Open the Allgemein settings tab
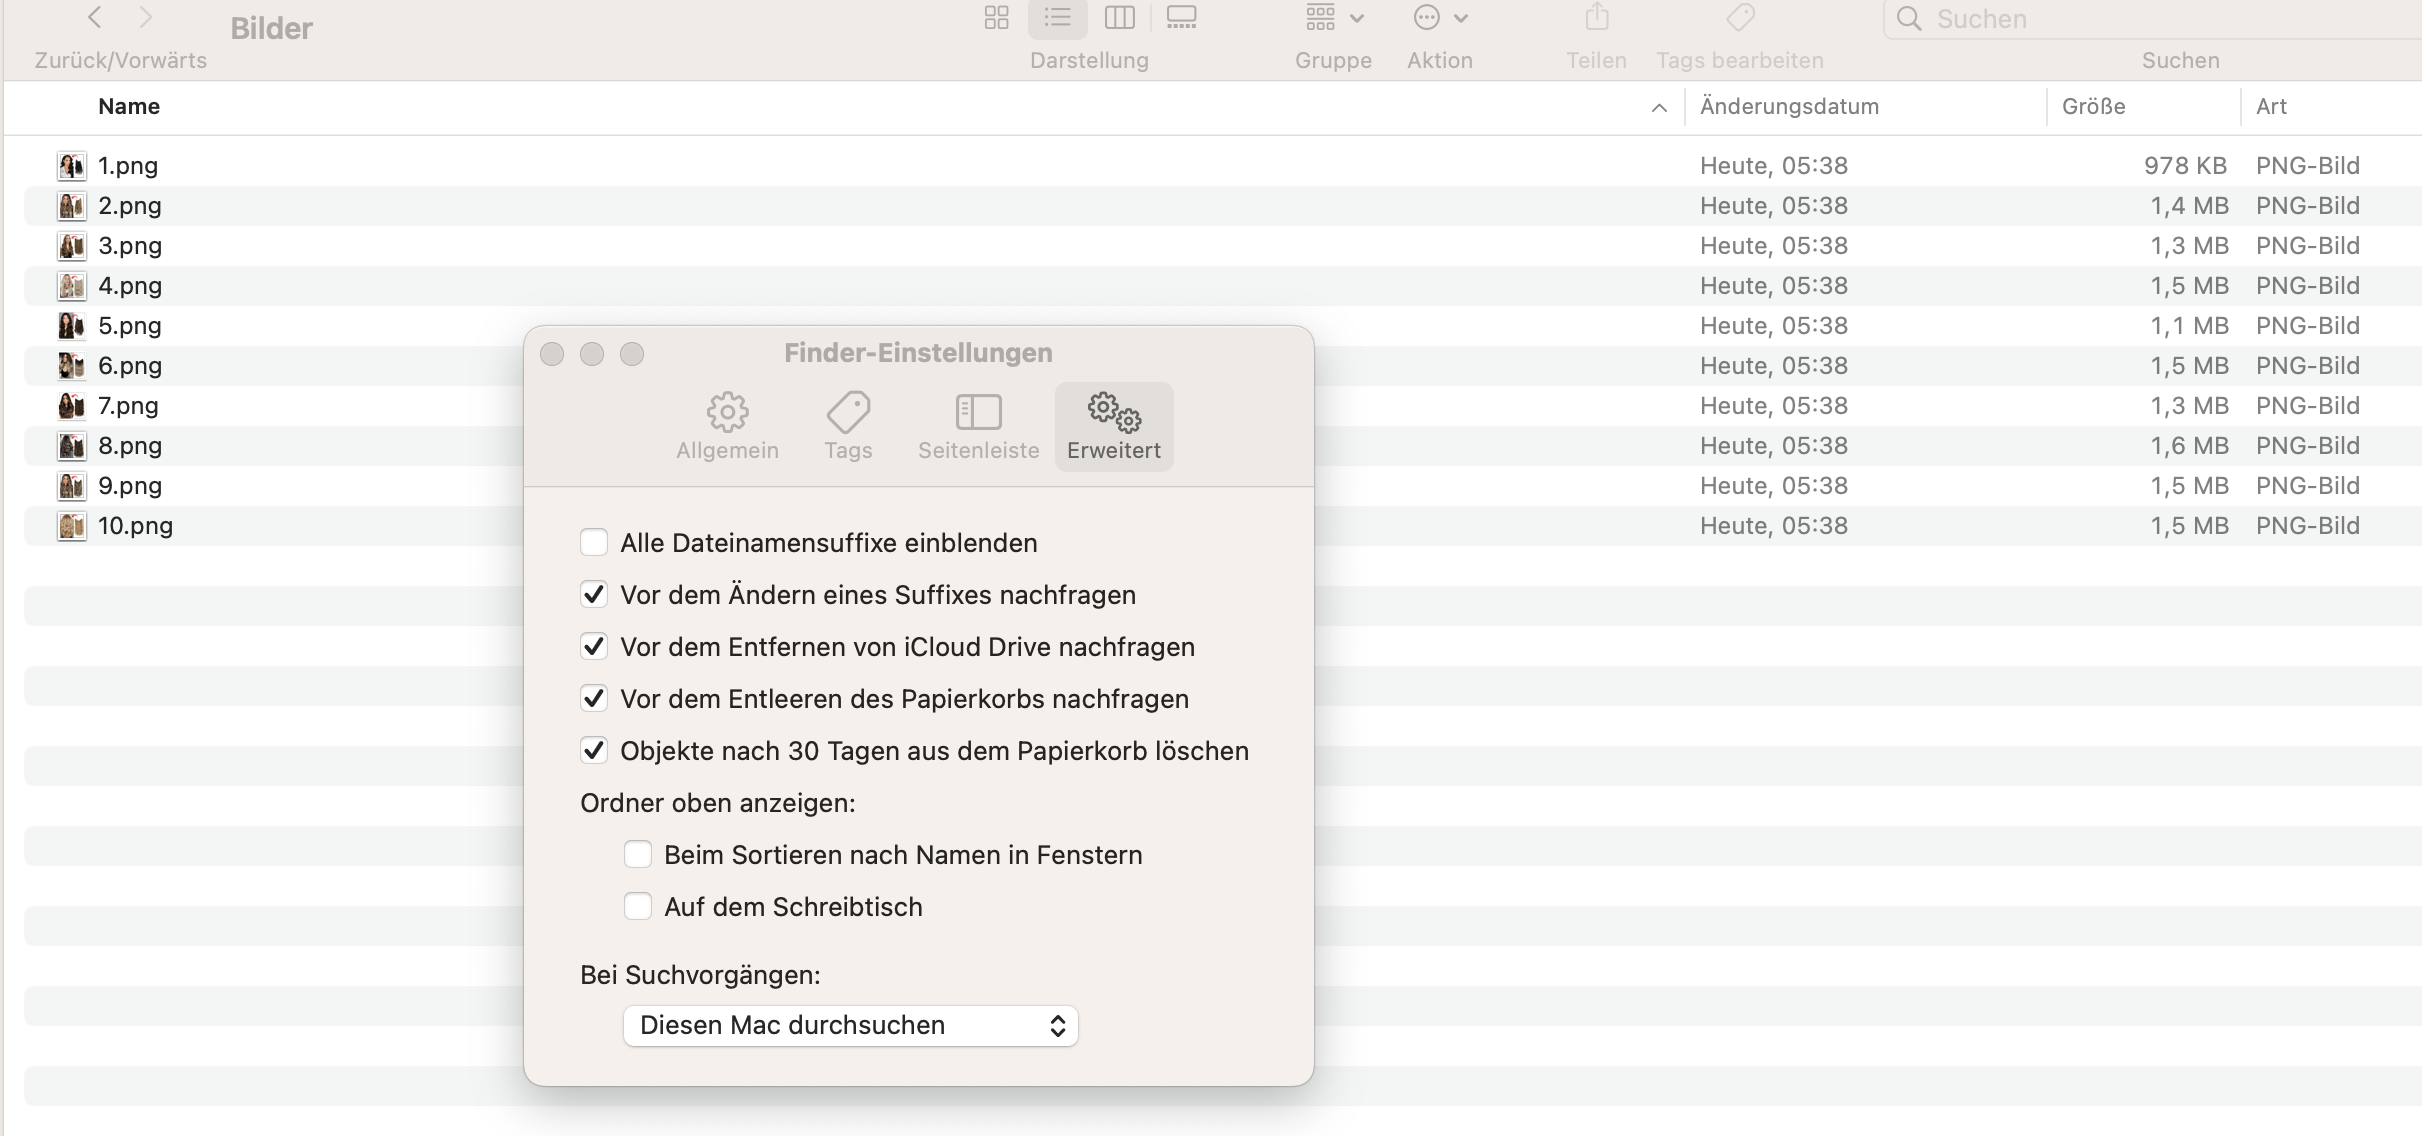 [x=727, y=426]
